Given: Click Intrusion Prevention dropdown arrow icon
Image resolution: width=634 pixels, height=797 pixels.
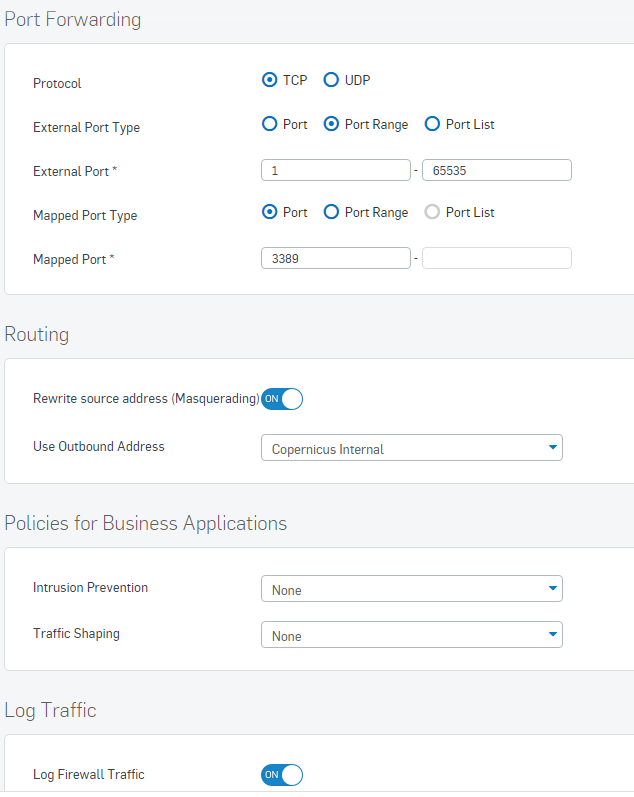Looking at the screenshot, I should pyautogui.click(x=553, y=588).
